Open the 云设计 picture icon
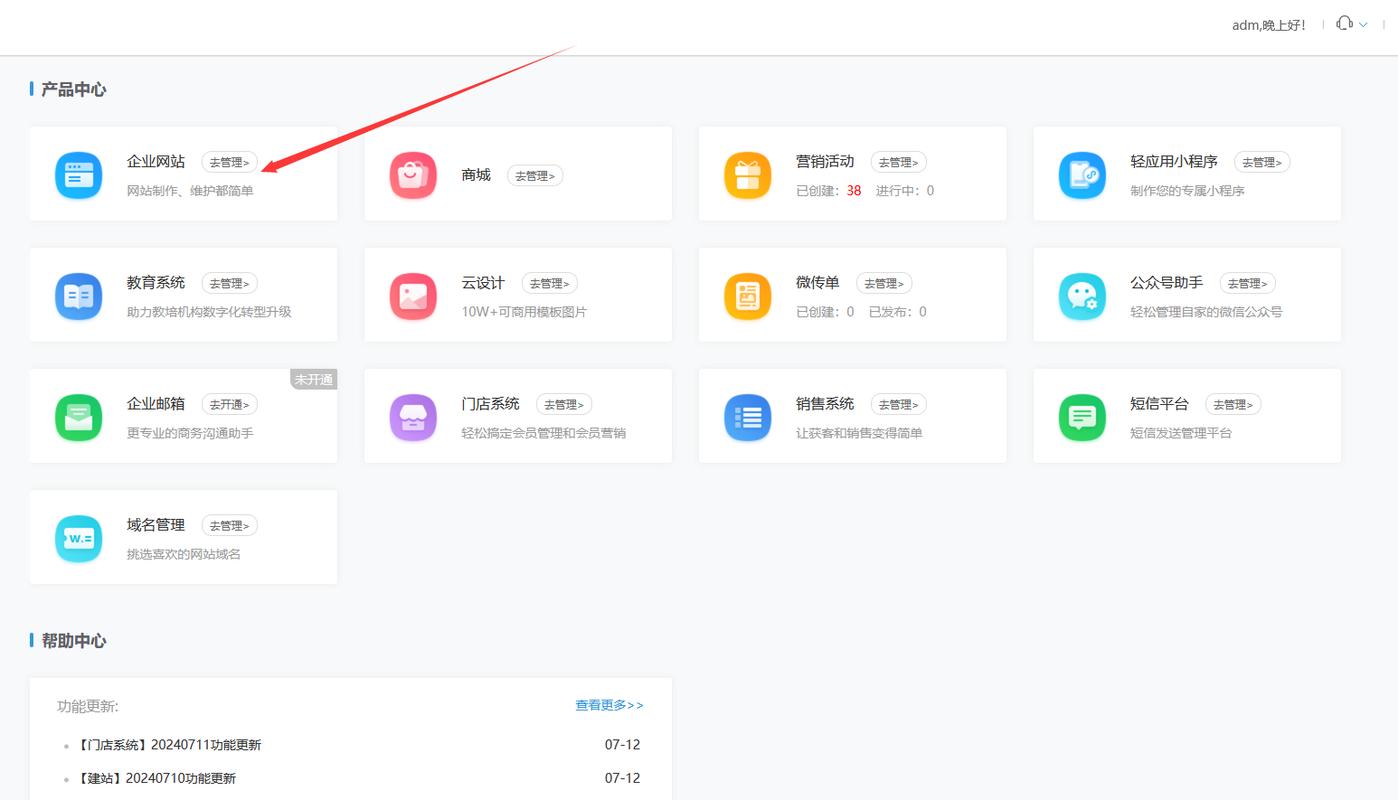The width and height of the screenshot is (1398, 800). [x=413, y=297]
